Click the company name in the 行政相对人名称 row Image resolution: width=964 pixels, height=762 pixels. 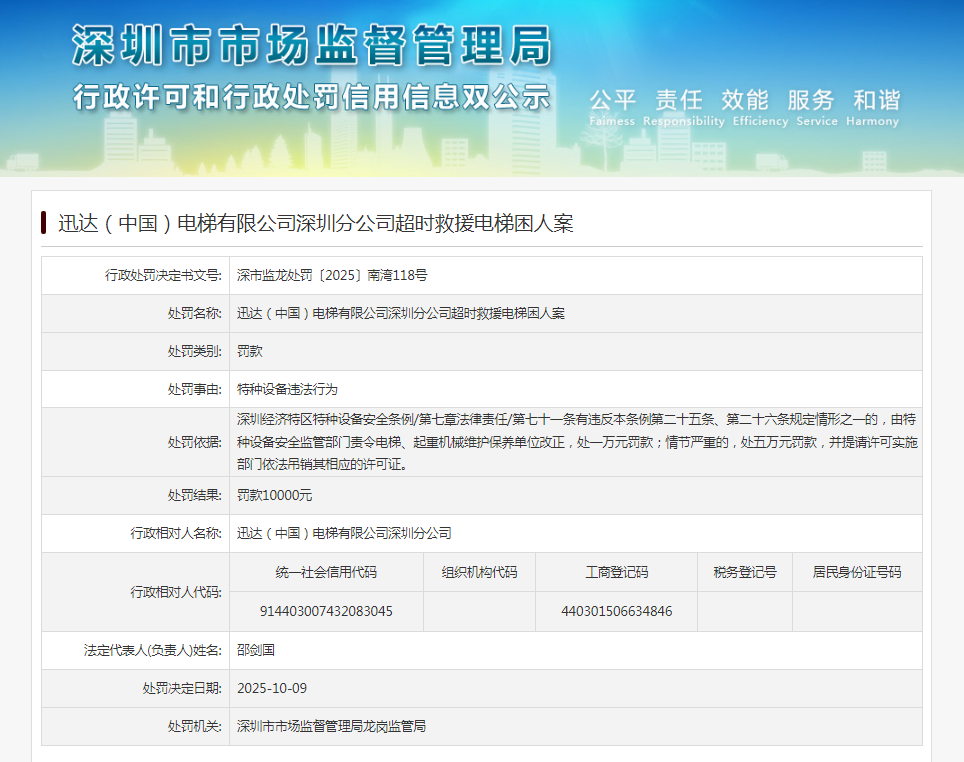[x=344, y=533]
